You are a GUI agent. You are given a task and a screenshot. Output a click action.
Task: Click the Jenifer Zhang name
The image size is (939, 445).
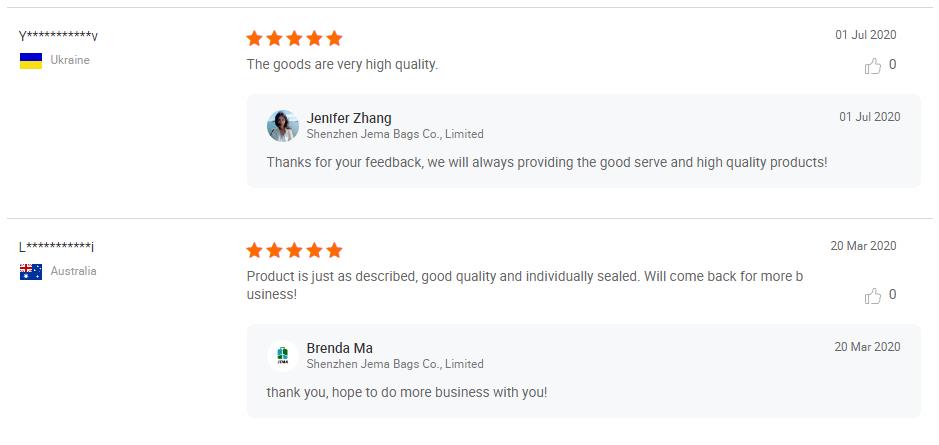pos(349,118)
